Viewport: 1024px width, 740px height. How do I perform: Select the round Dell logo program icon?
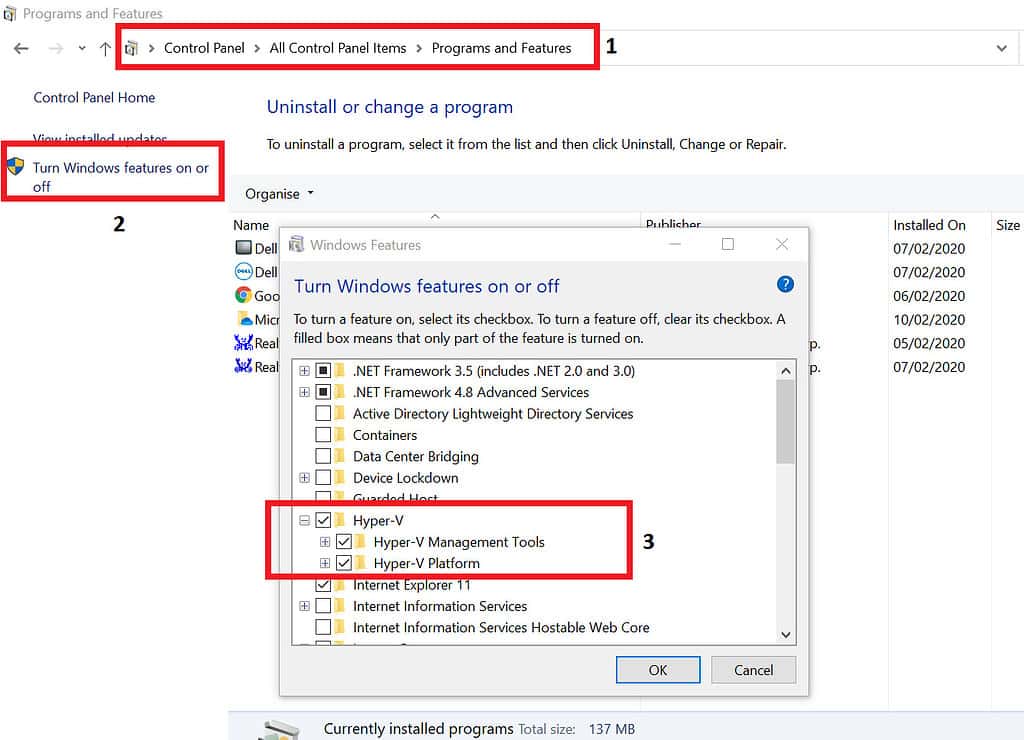coord(243,271)
